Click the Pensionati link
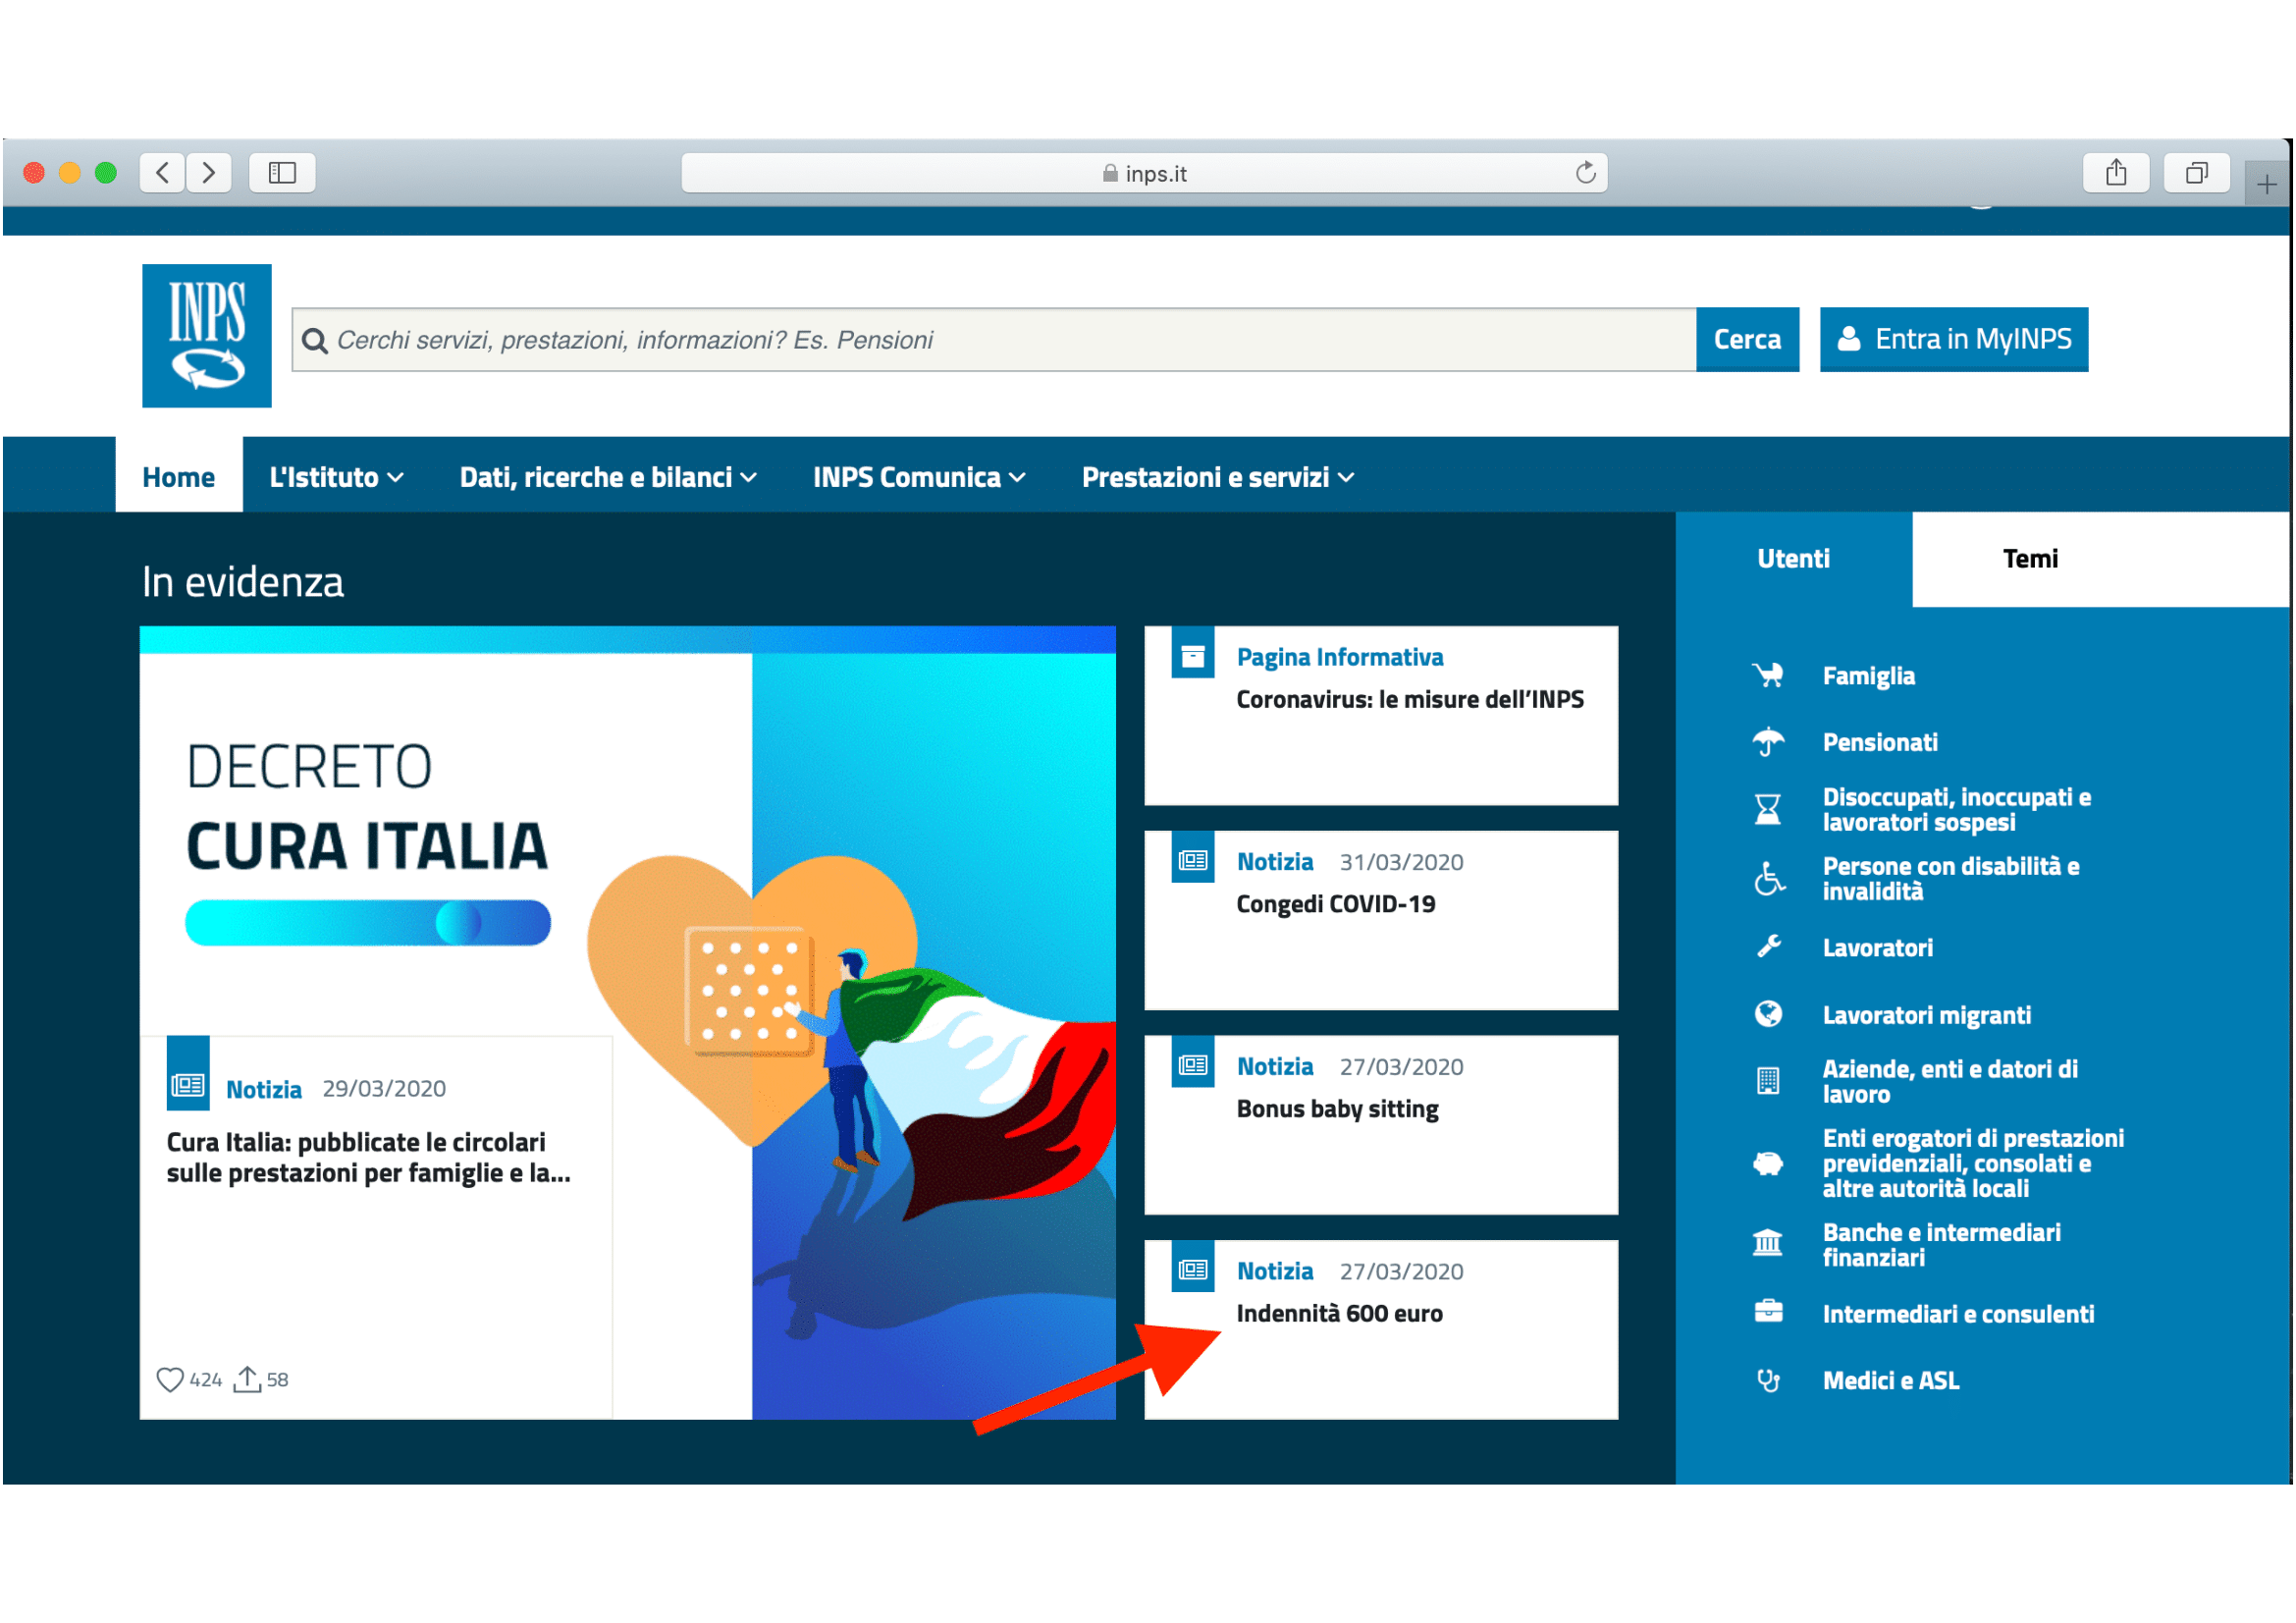Viewport: 2296px width, 1623px height. tap(1880, 743)
